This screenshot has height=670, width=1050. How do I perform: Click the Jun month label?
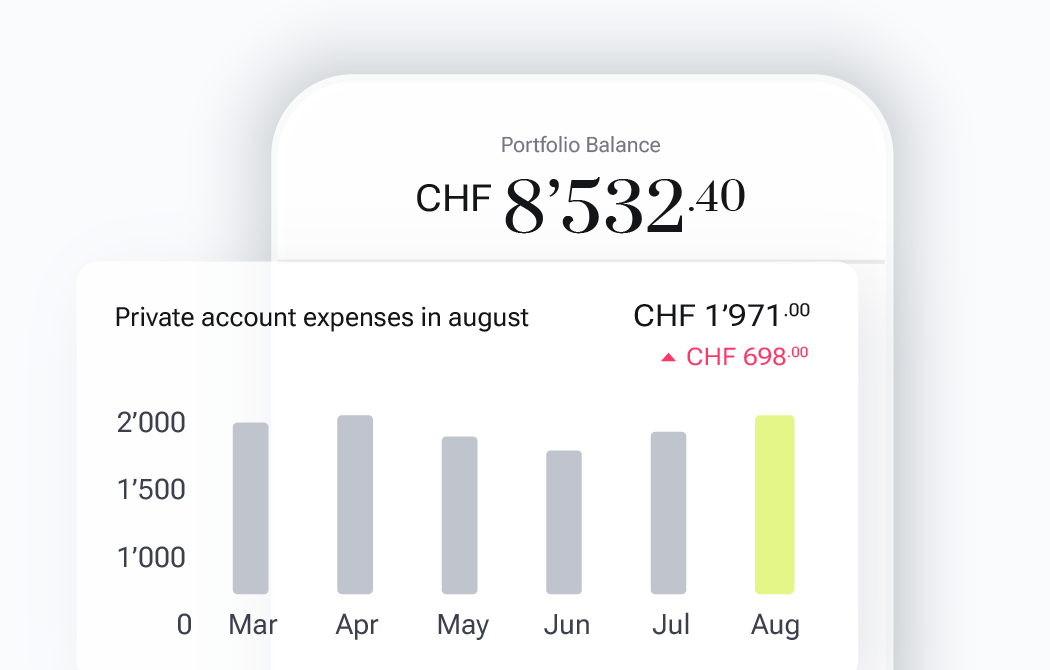click(567, 624)
